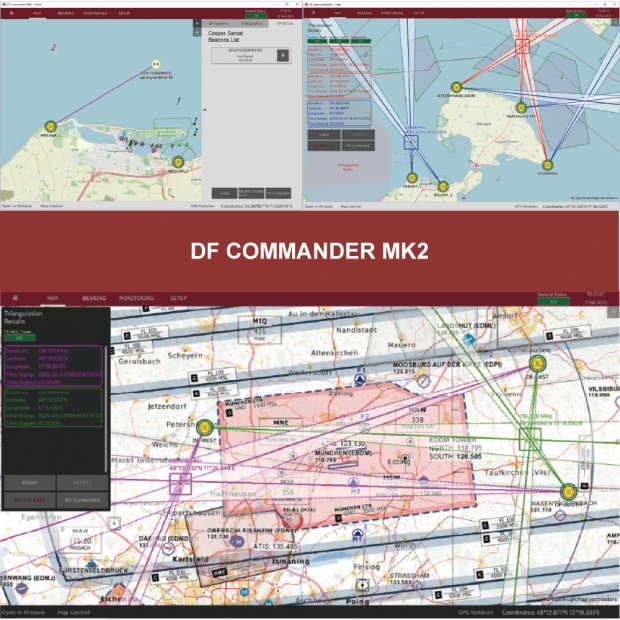This screenshot has width=620, height=620.
Task: Expand Map Control in the bottom status bar
Action: [x=73, y=612]
